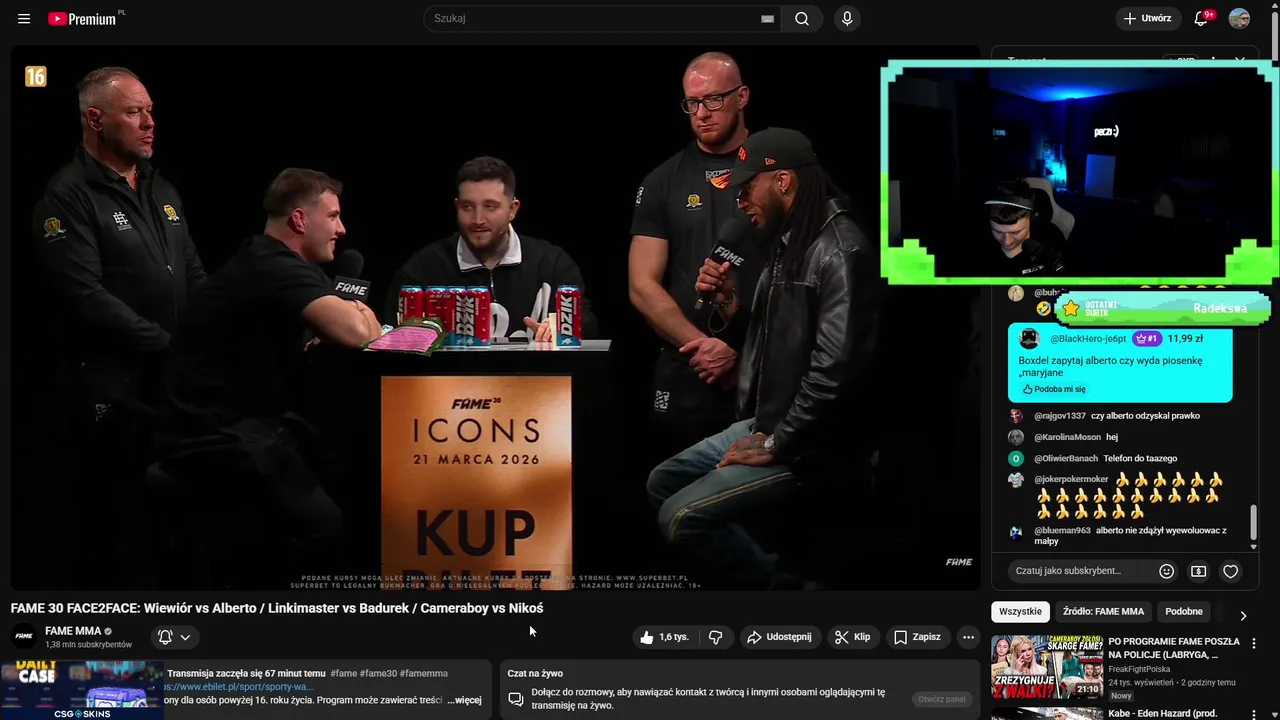The height and width of the screenshot is (720, 1280).
Task: Dislike the video with thumbs down
Action: click(716, 637)
